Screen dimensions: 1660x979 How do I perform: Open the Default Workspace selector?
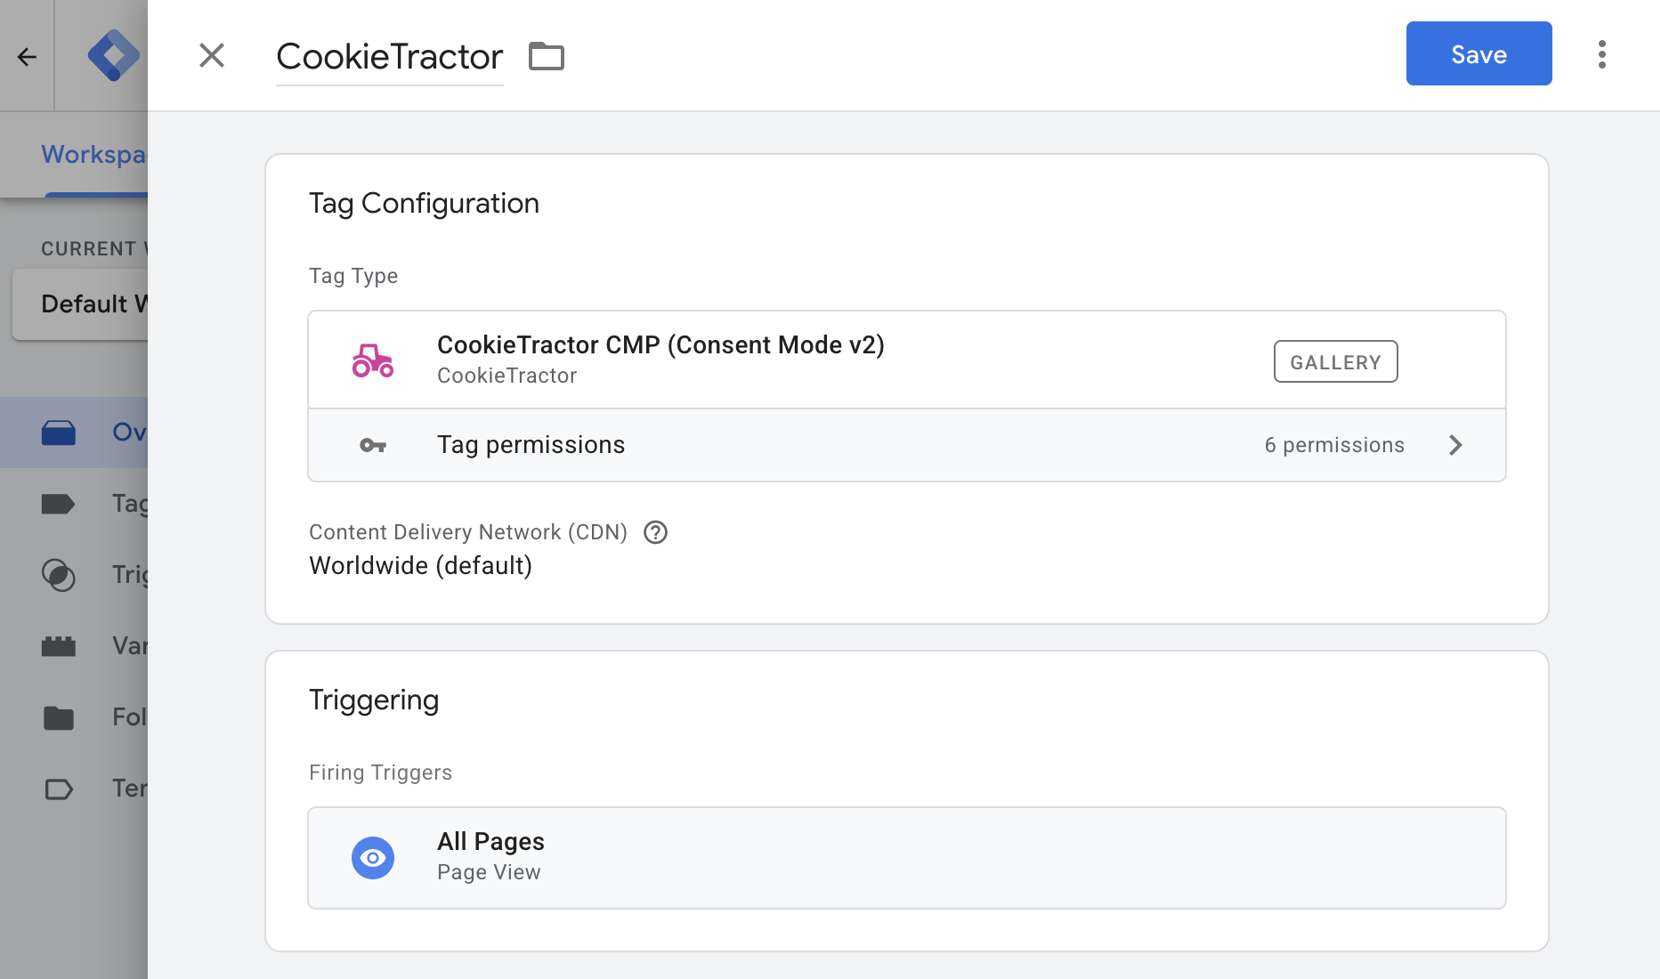click(x=81, y=304)
